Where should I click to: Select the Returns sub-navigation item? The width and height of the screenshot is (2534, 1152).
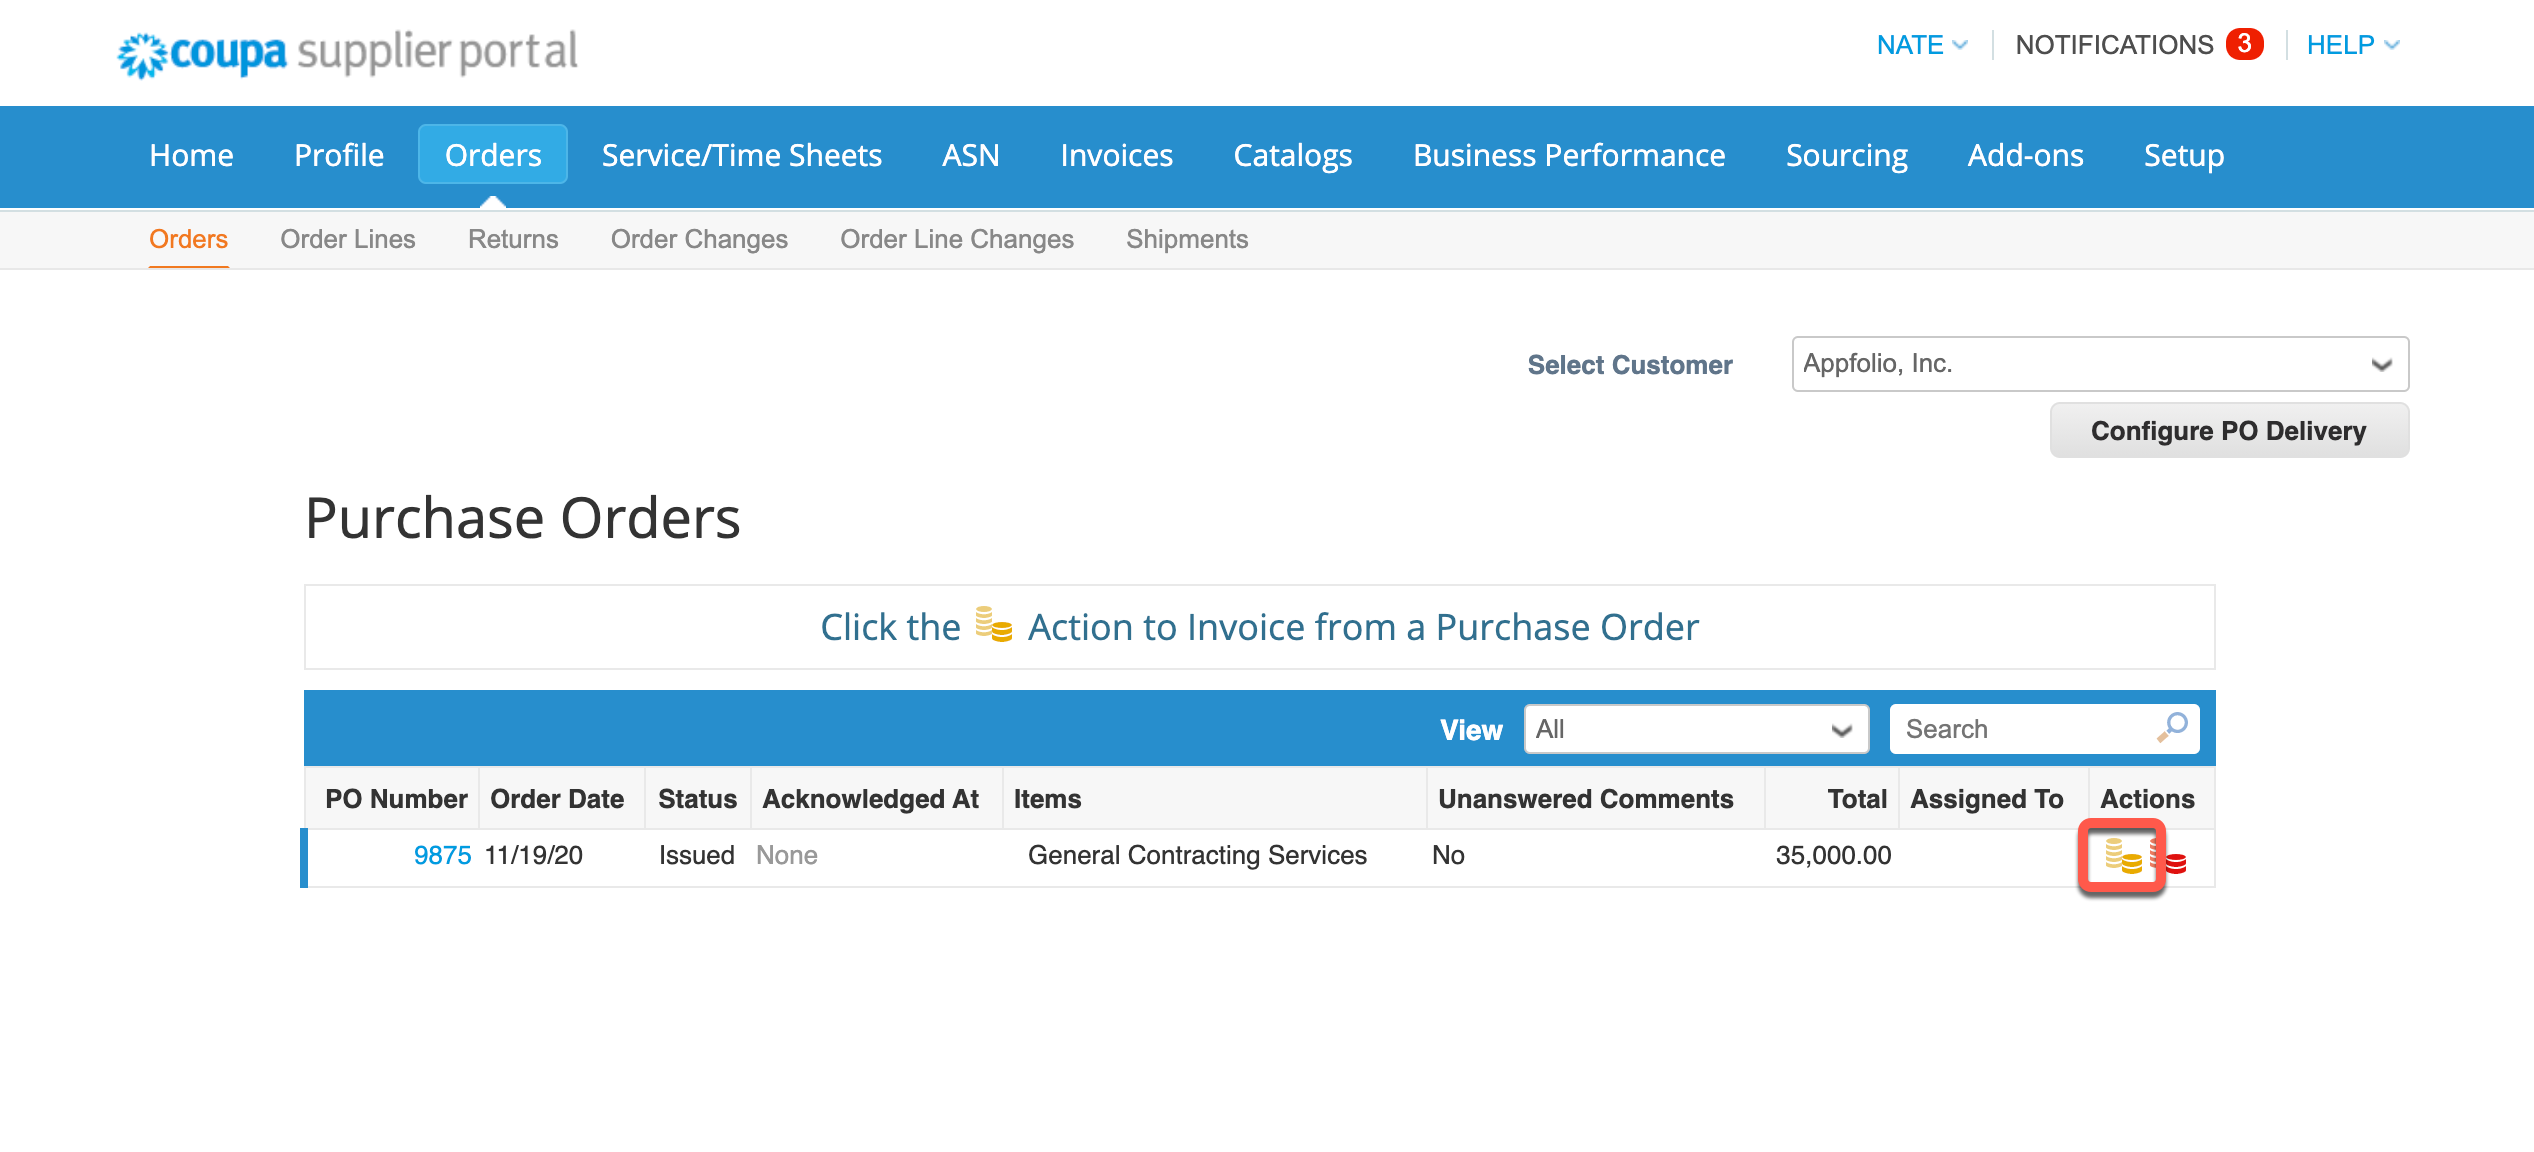click(x=512, y=239)
